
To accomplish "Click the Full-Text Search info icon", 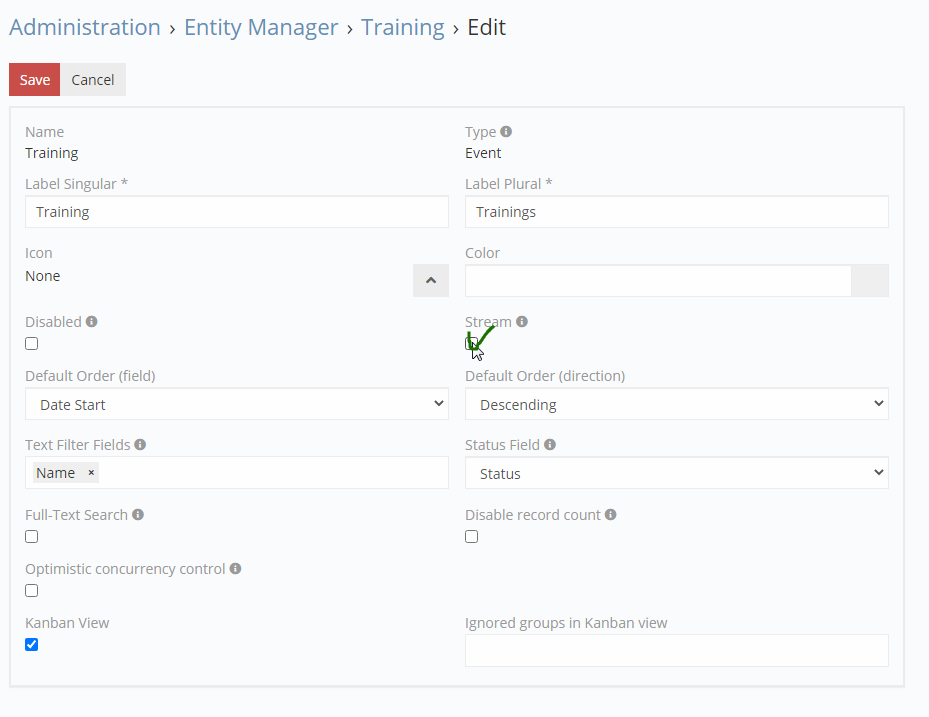I will coord(138,515).
